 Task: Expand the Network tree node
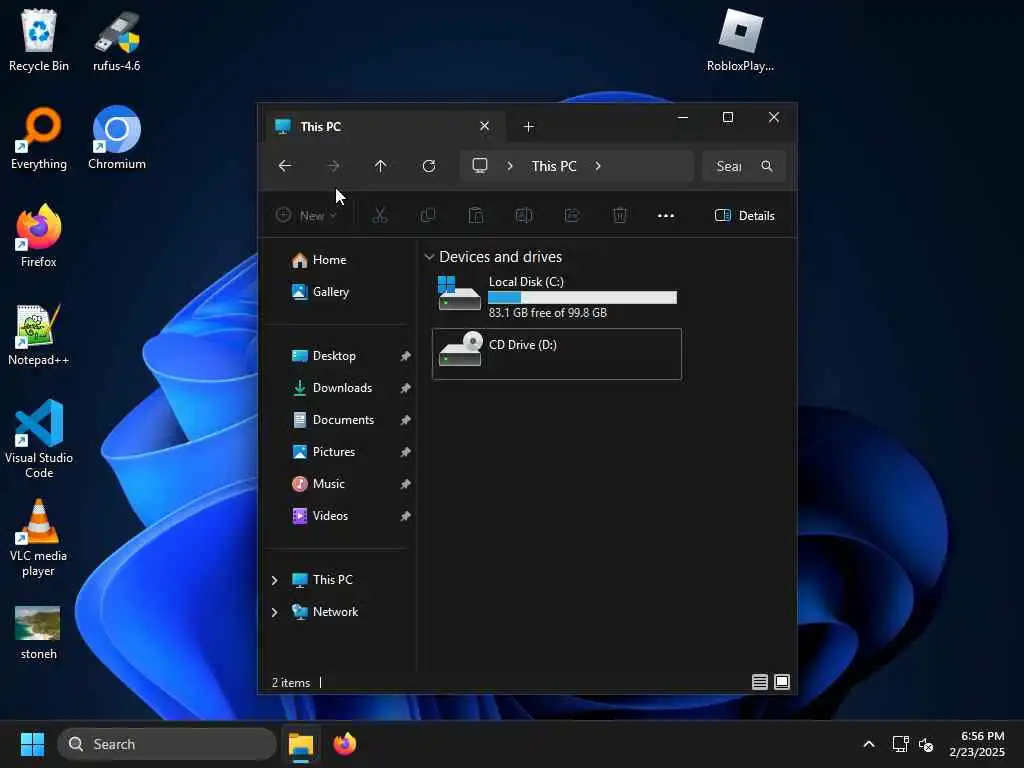pos(274,612)
